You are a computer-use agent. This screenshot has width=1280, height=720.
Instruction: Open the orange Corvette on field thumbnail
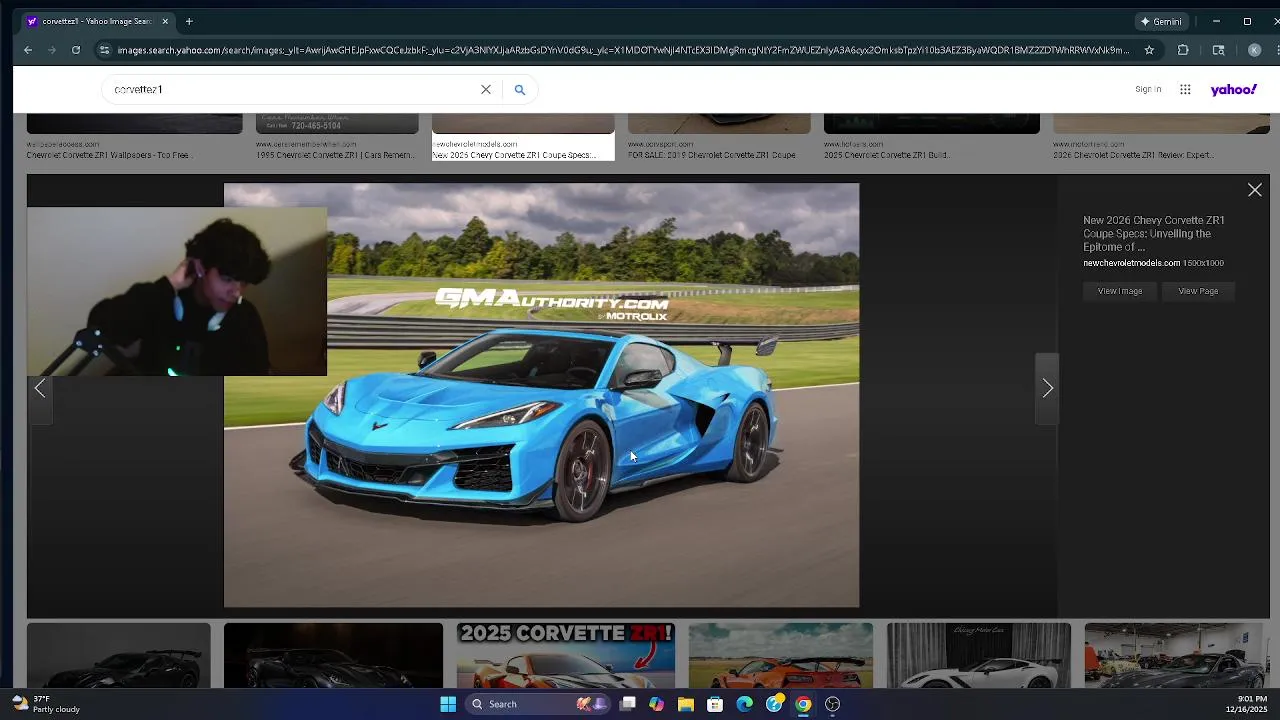[780, 655]
